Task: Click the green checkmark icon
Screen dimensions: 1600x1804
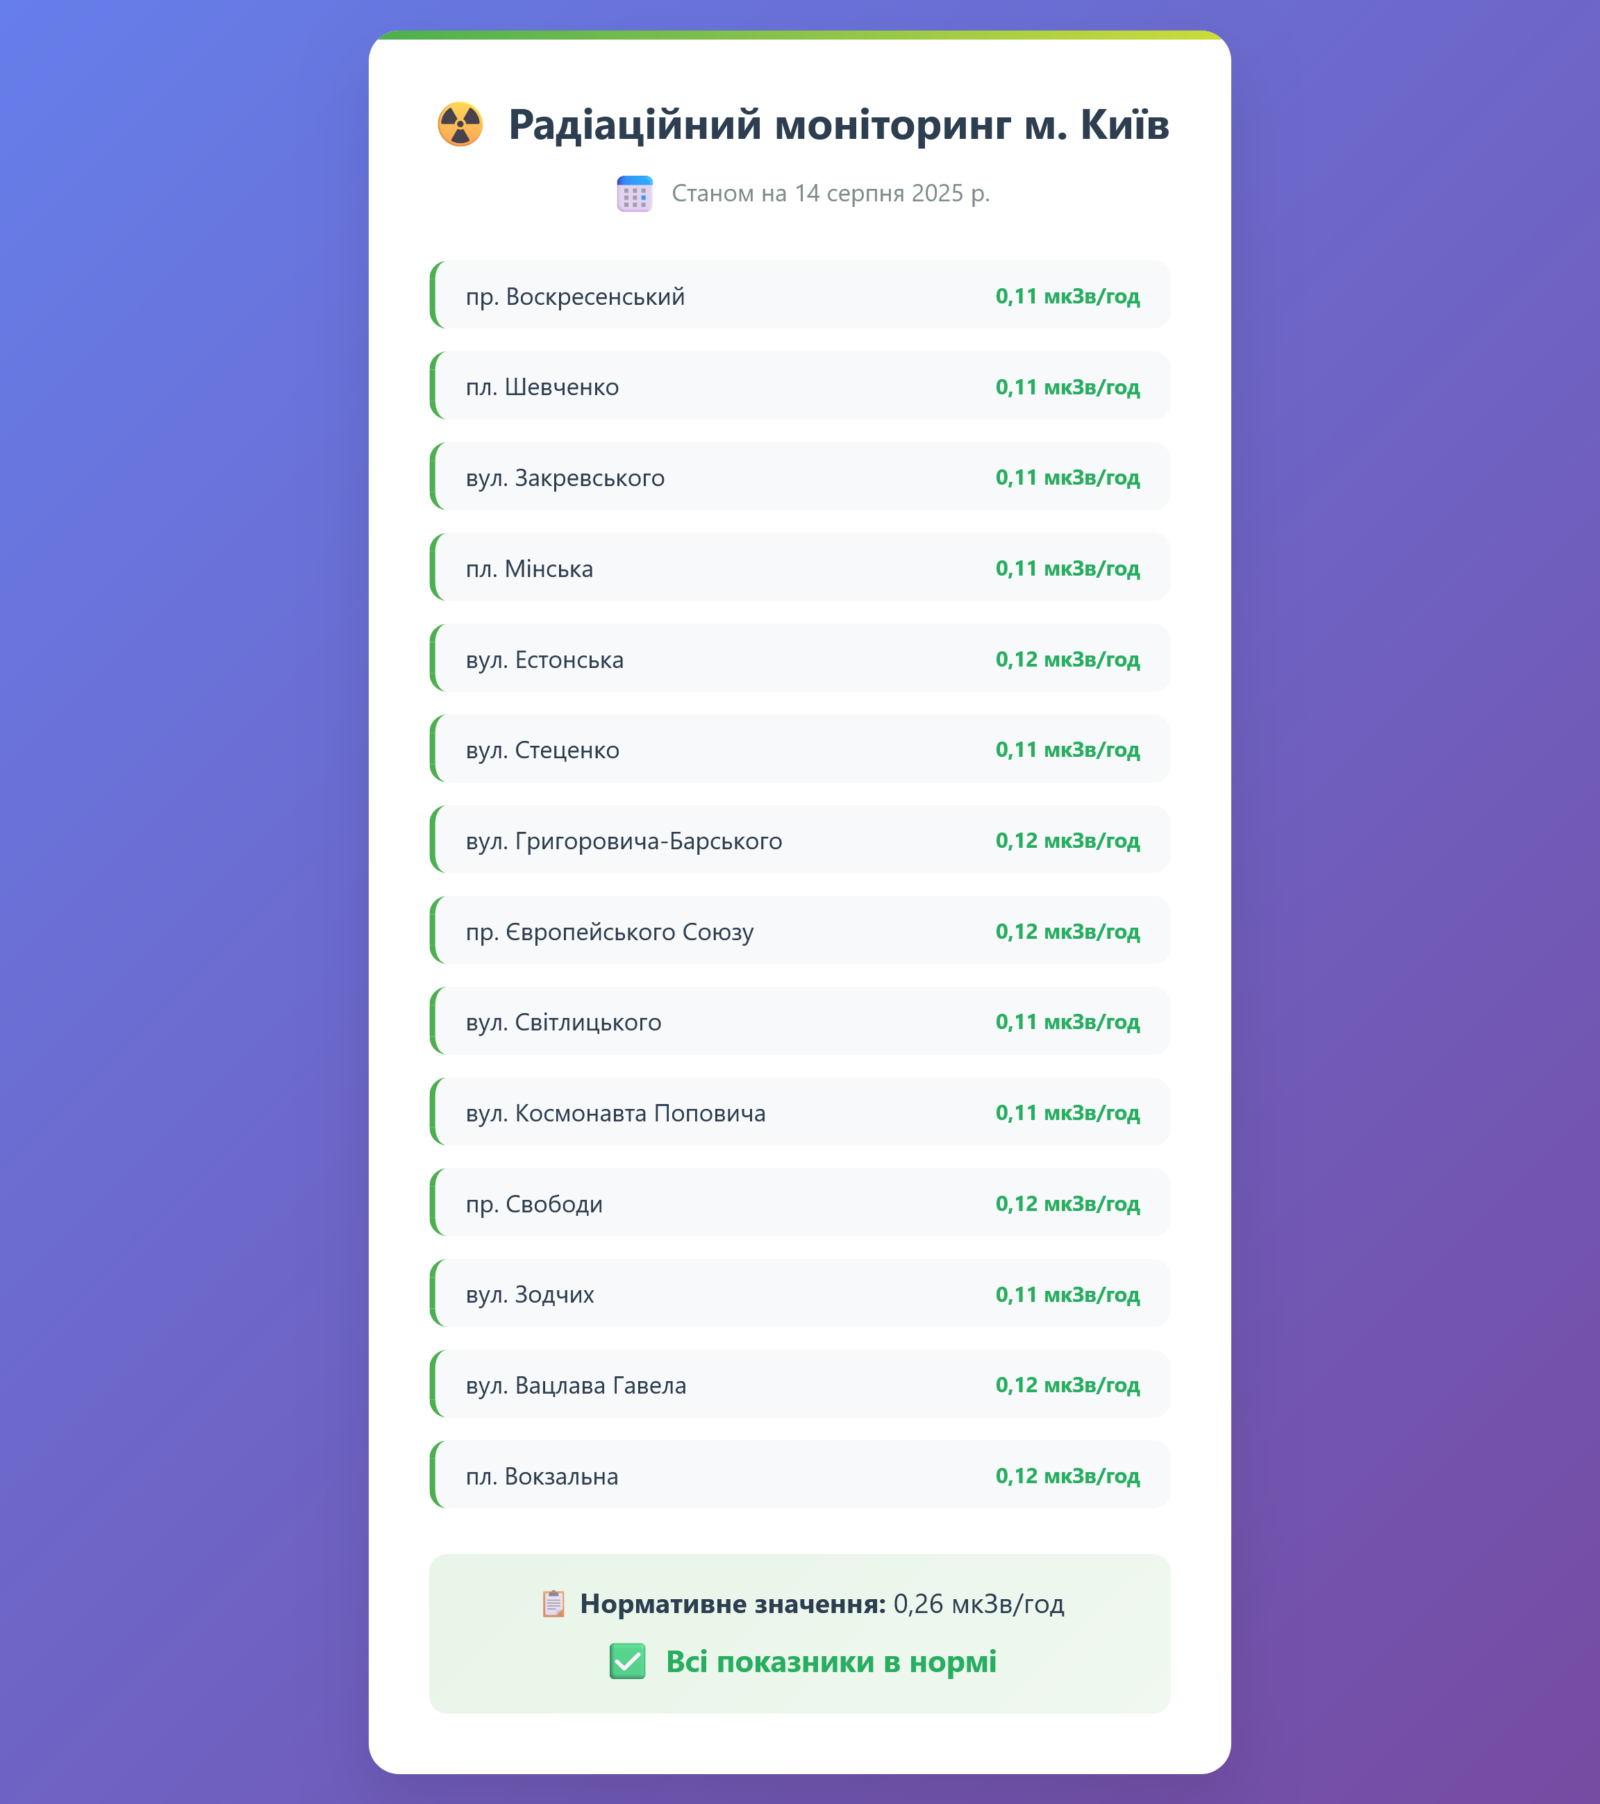Action: click(628, 1661)
